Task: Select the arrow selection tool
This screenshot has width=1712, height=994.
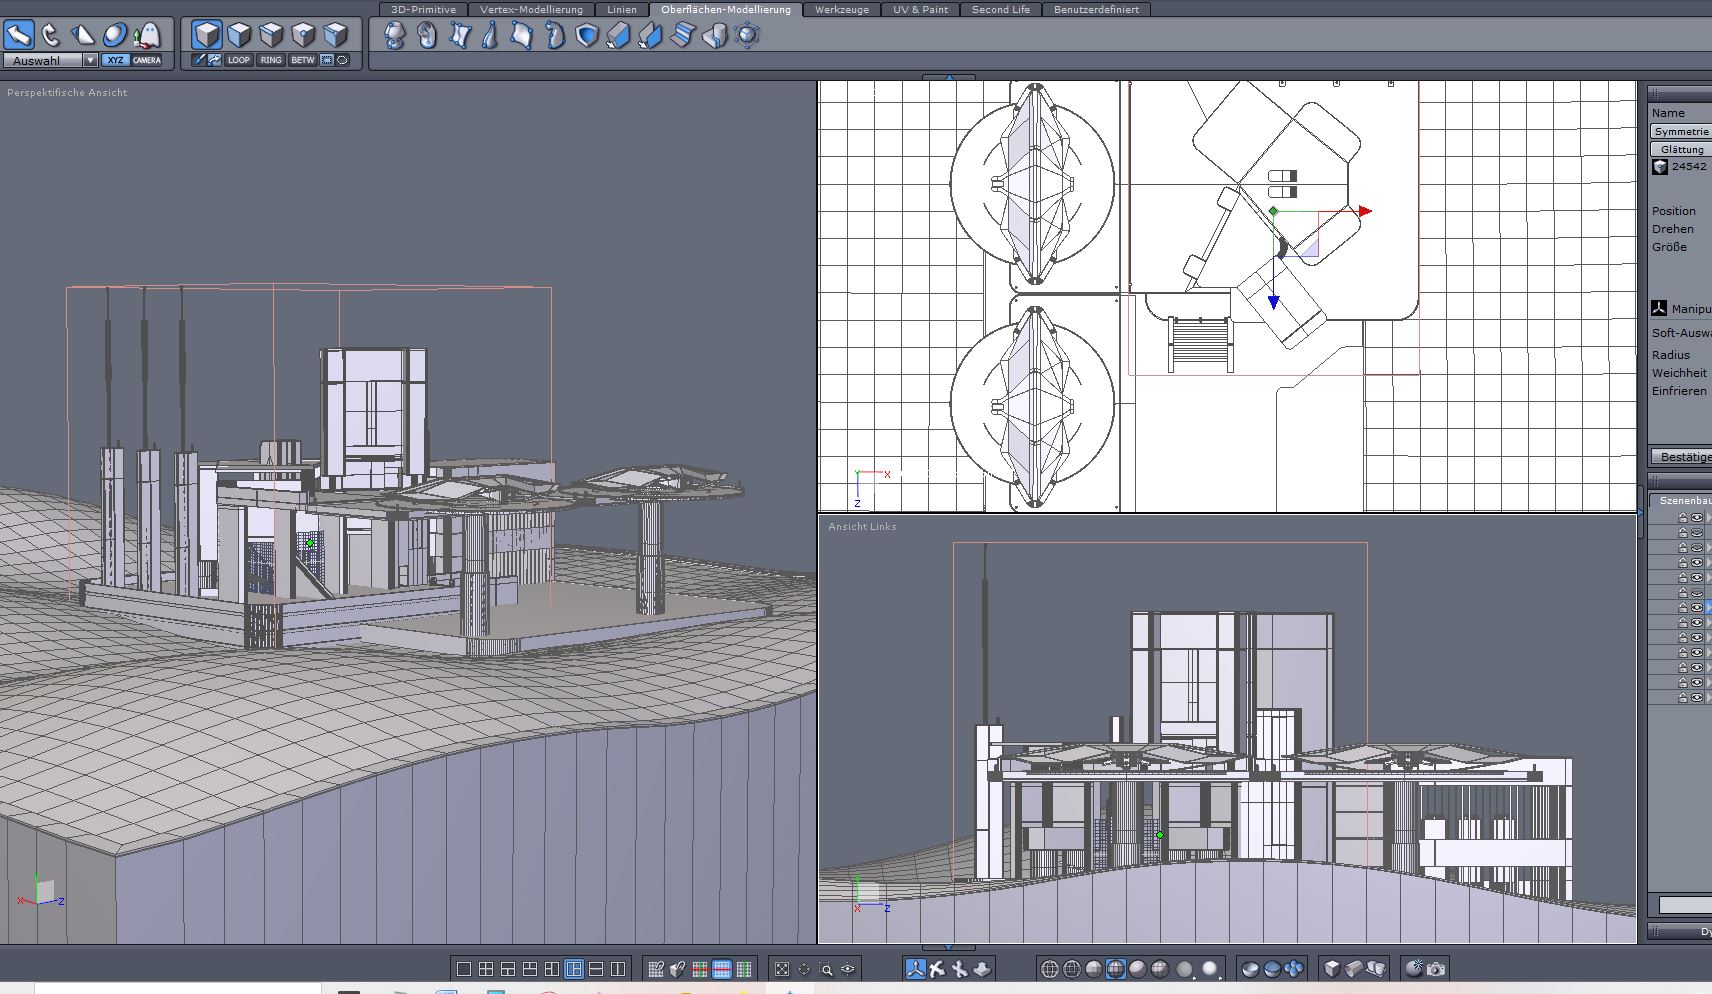Action: tap(19, 35)
